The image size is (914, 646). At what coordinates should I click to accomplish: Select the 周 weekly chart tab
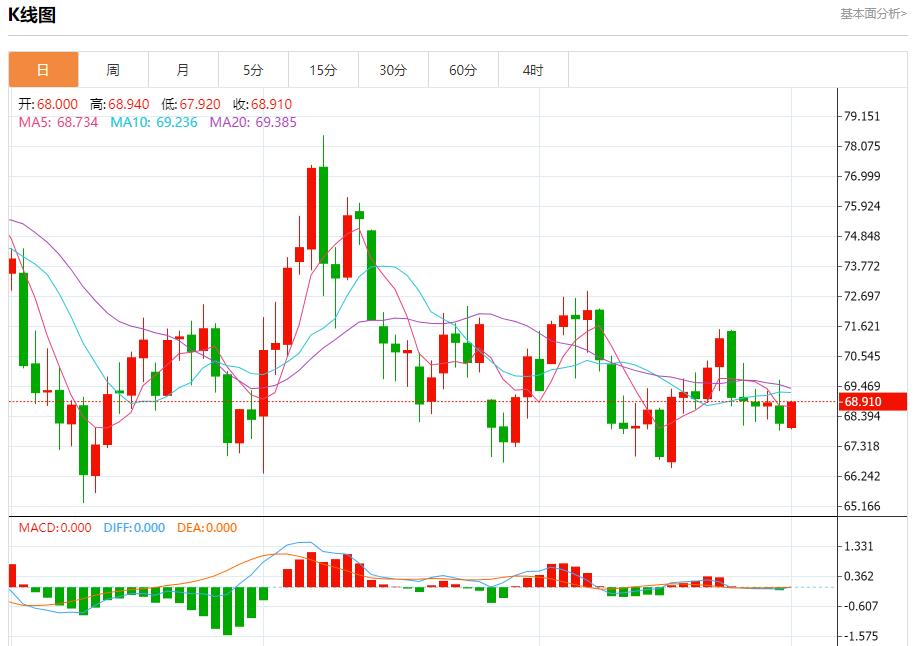[x=113, y=70]
